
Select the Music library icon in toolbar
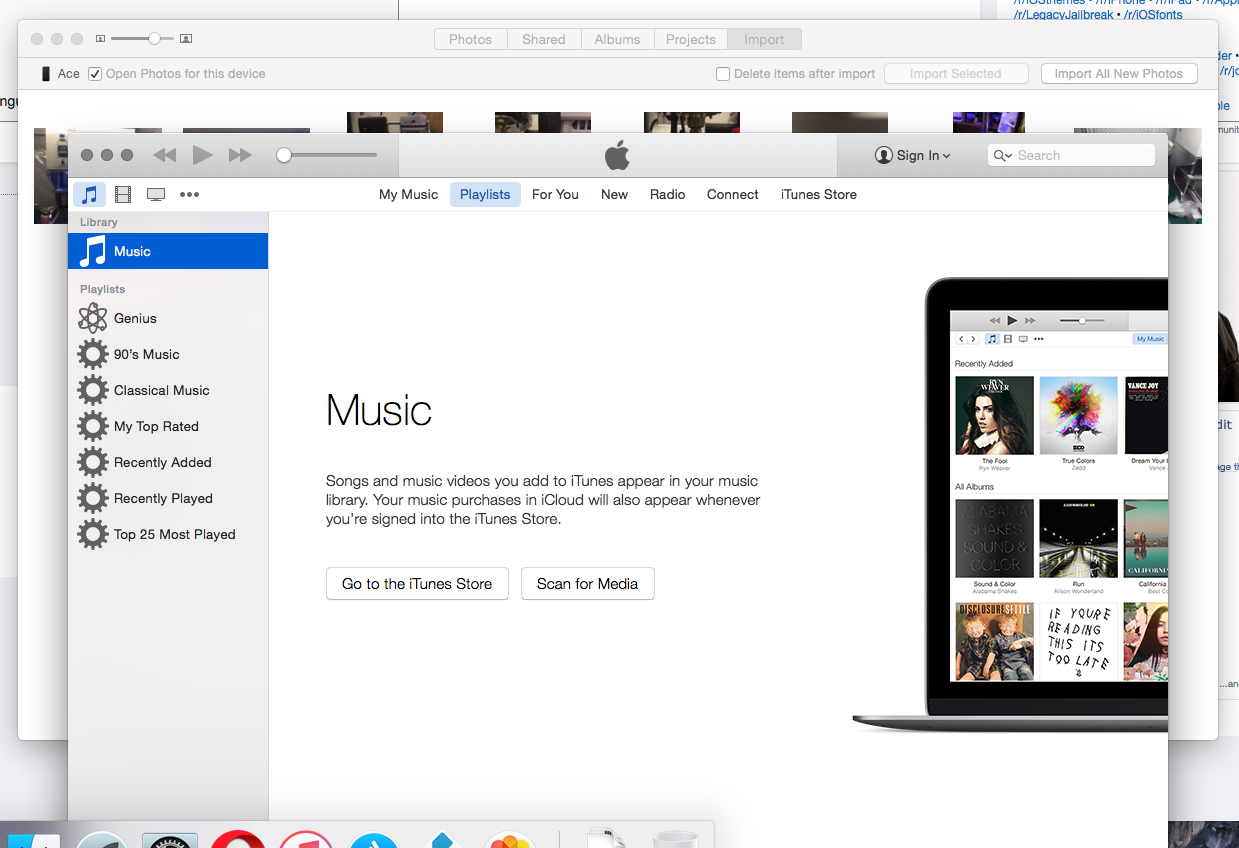click(90, 195)
